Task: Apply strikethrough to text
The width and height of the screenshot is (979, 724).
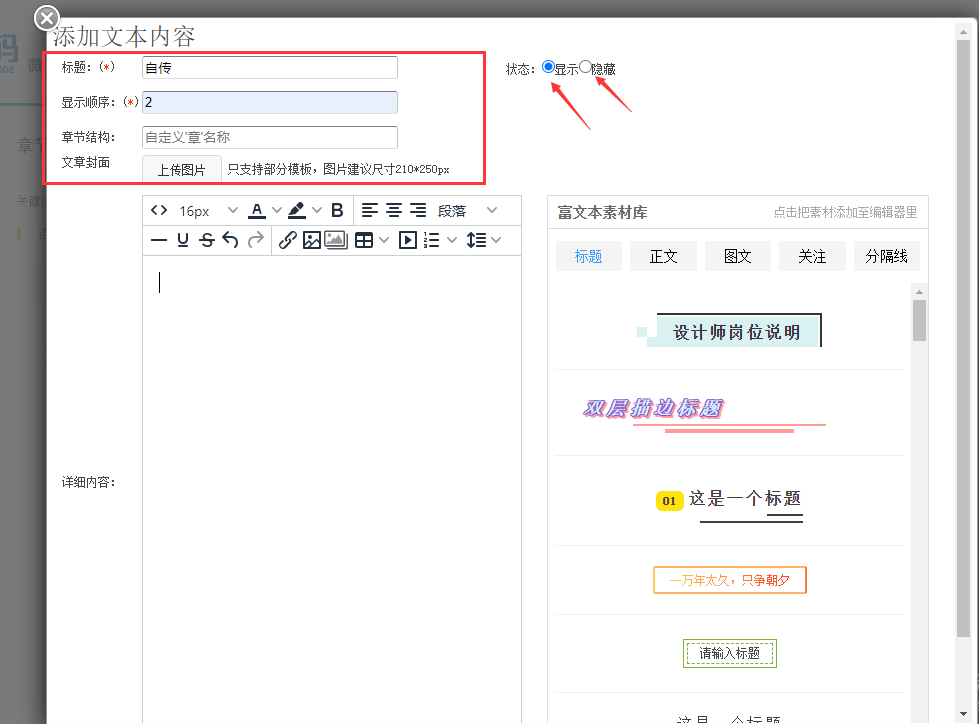Action: 206,240
